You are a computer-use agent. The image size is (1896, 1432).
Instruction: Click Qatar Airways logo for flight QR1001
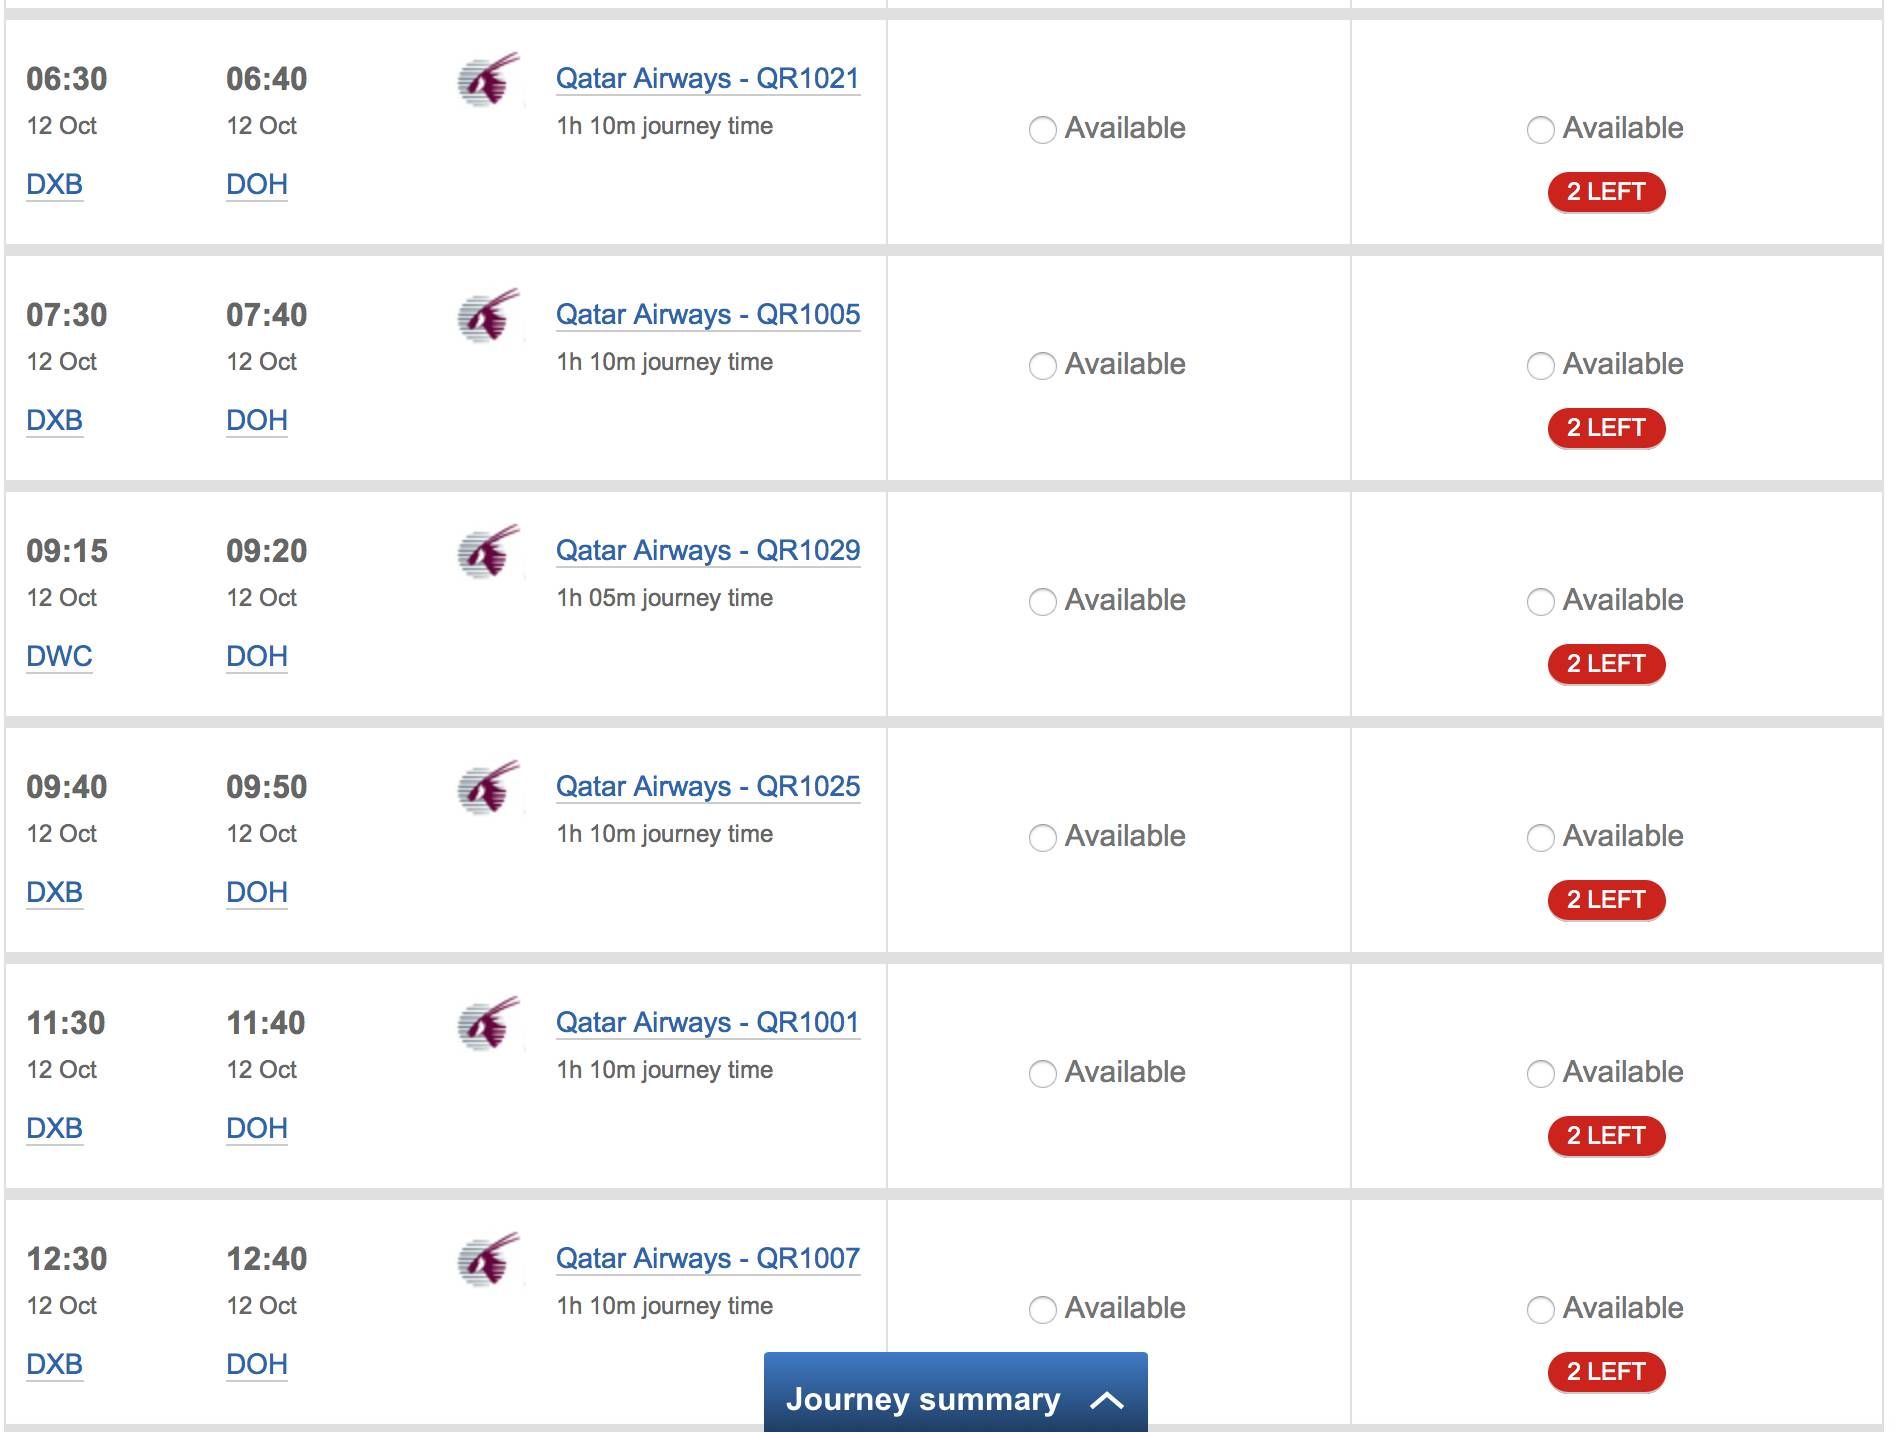coord(489,1023)
